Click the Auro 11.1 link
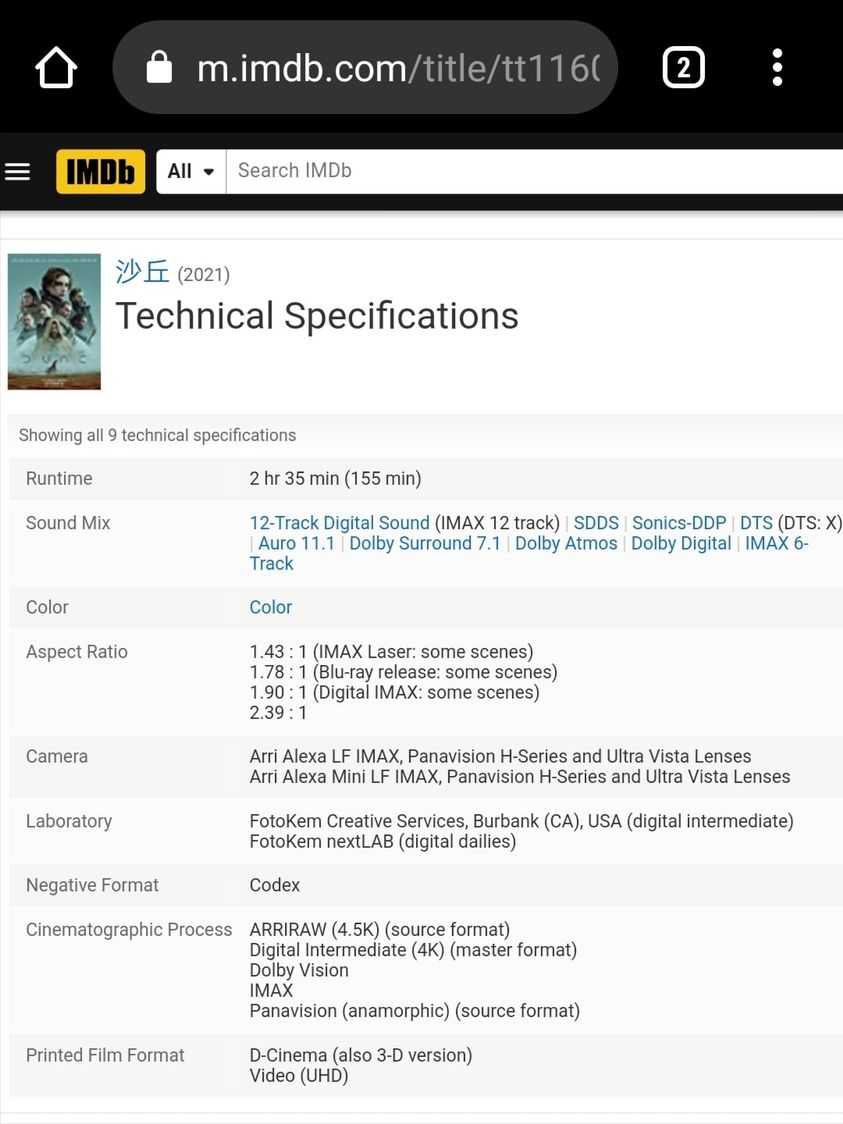 (296, 543)
